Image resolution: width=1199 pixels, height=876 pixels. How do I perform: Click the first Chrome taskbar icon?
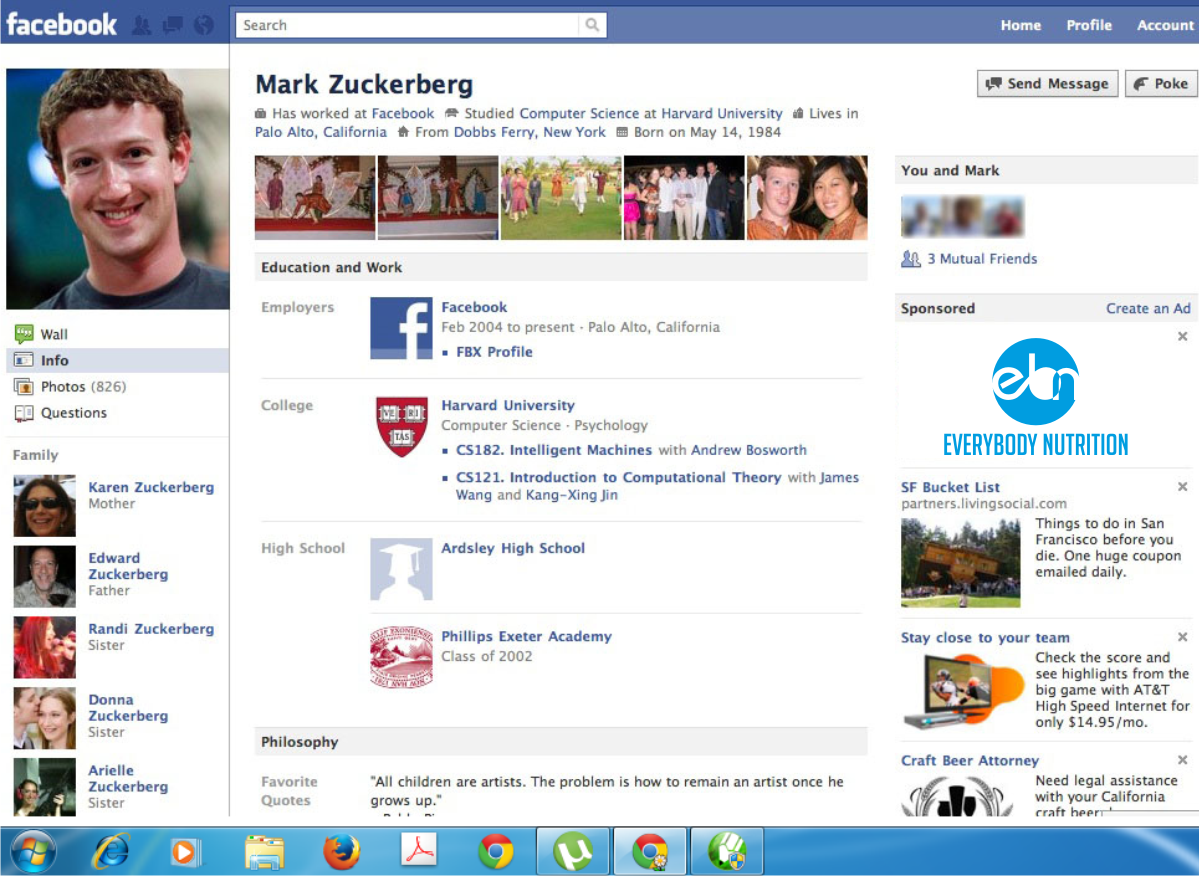pyautogui.click(x=496, y=851)
